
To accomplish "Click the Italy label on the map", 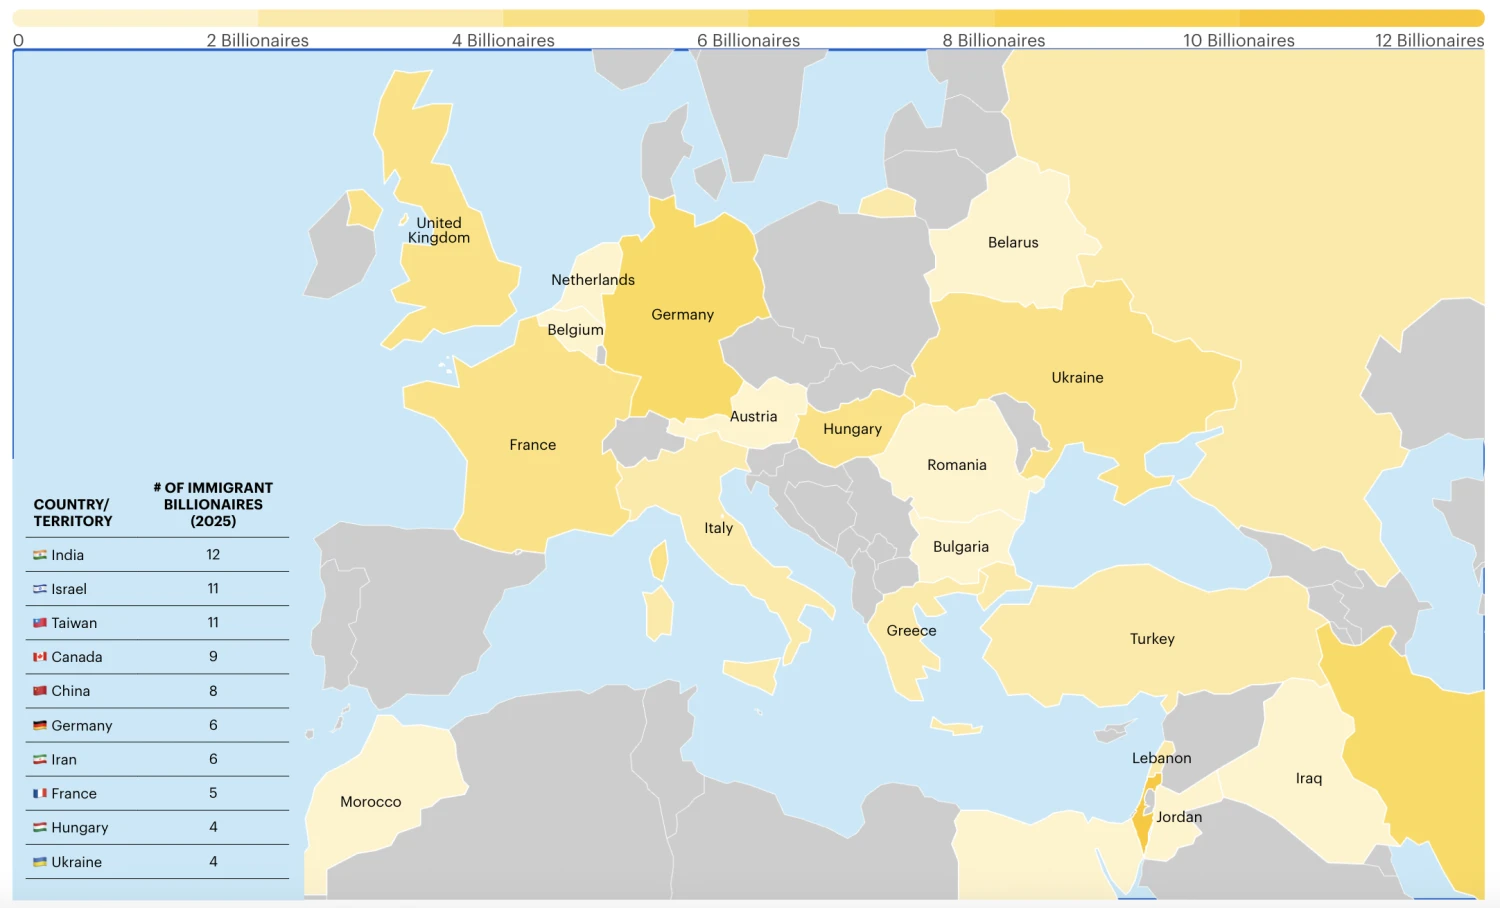I will [x=718, y=528].
